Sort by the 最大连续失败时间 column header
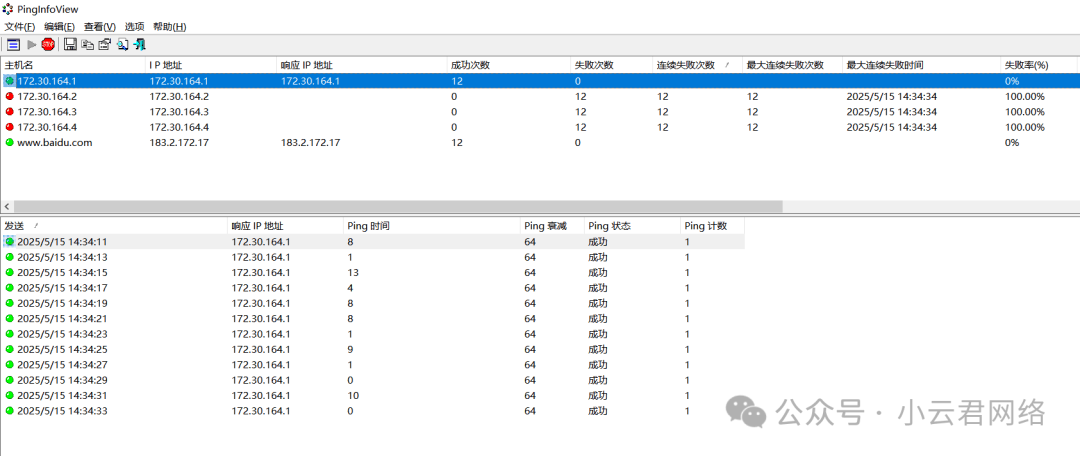1080x456 pixels. 921,65
